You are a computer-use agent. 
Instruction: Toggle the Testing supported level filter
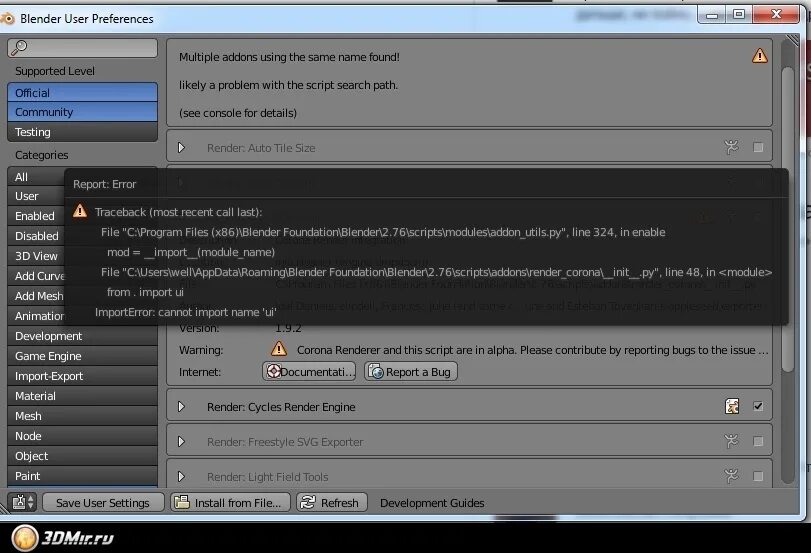tap(82, 132)
